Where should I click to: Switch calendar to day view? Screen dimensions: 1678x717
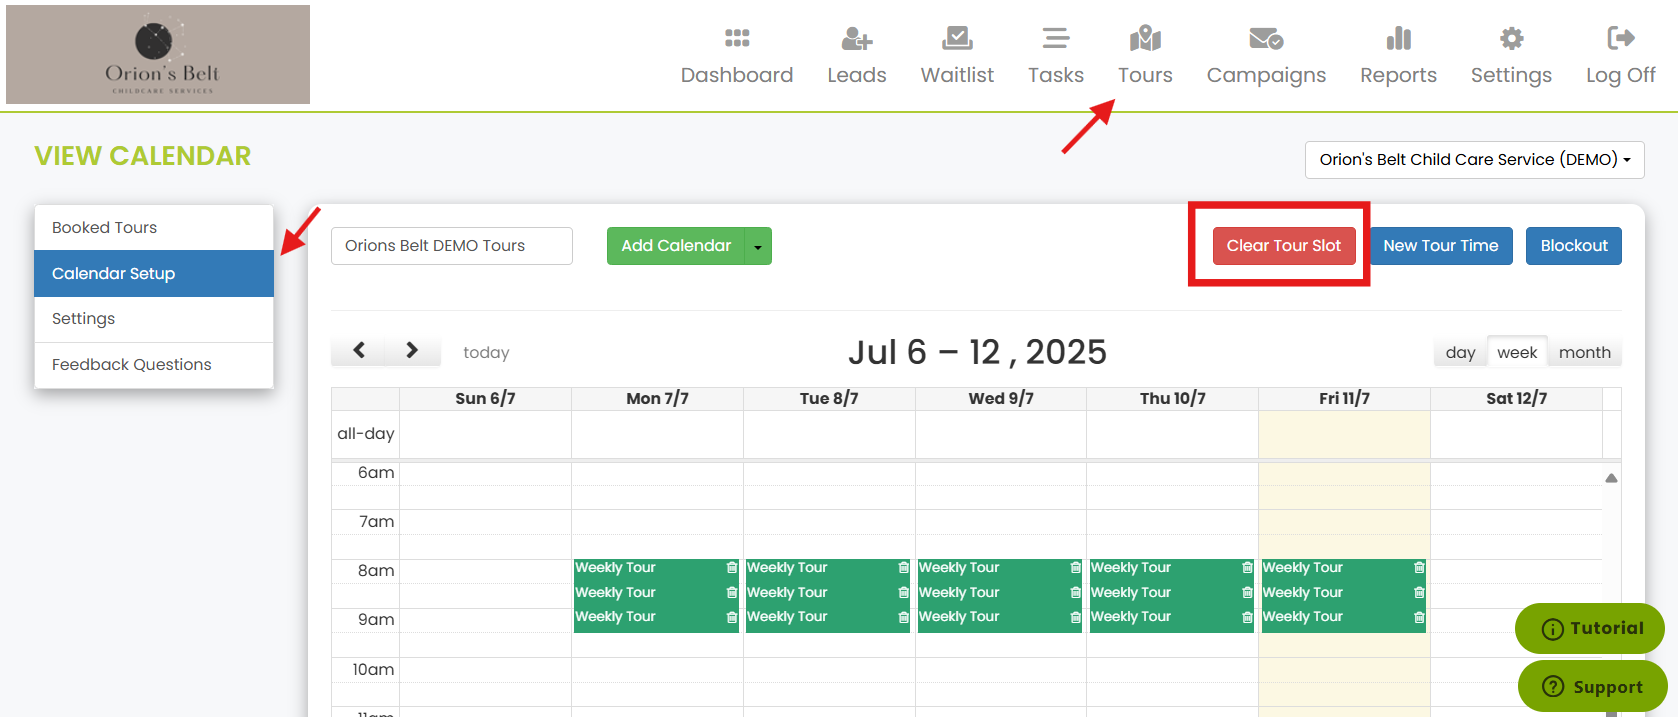pos(1460,352)
